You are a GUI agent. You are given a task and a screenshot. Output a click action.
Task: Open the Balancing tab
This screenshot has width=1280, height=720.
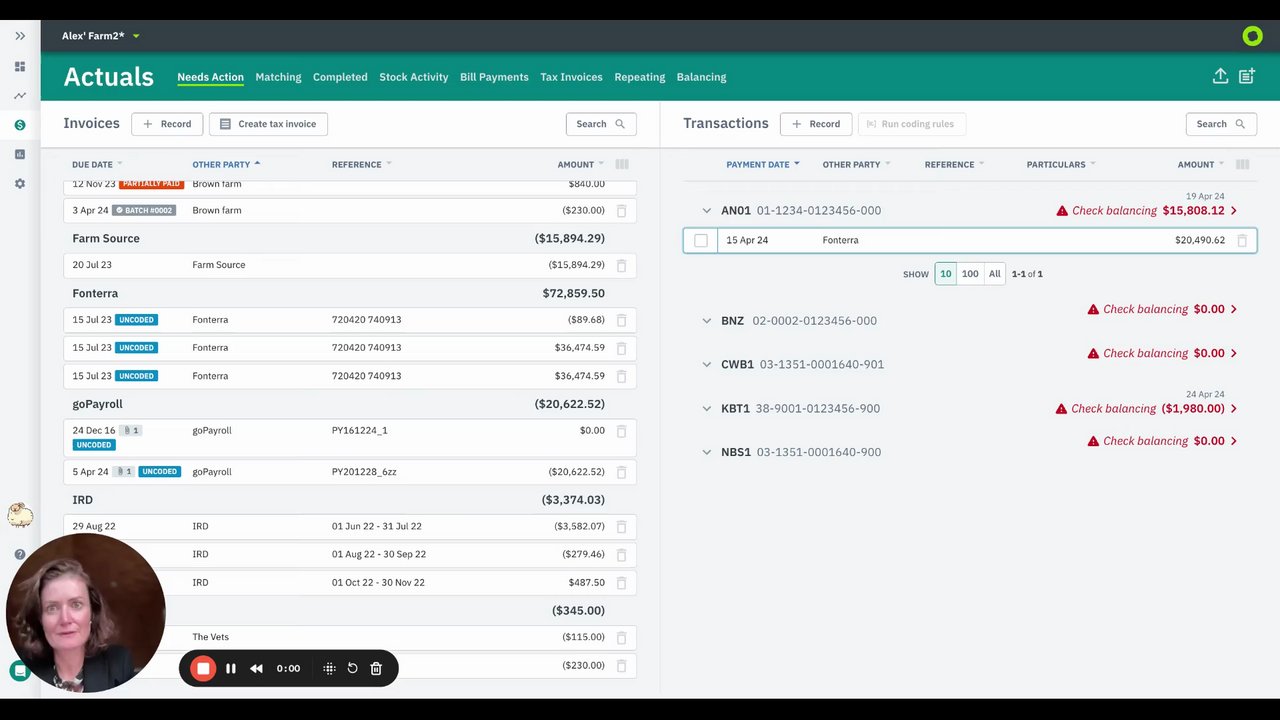[702, 77]
